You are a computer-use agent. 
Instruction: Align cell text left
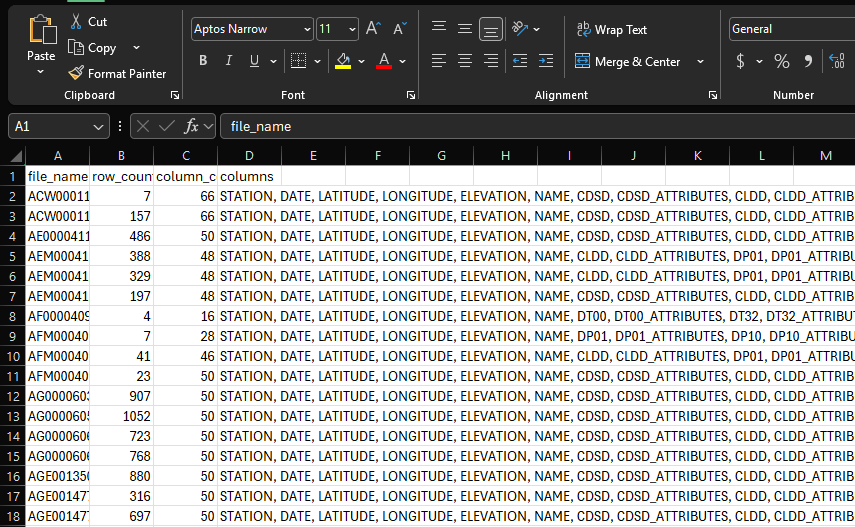[x=439, y=61]
